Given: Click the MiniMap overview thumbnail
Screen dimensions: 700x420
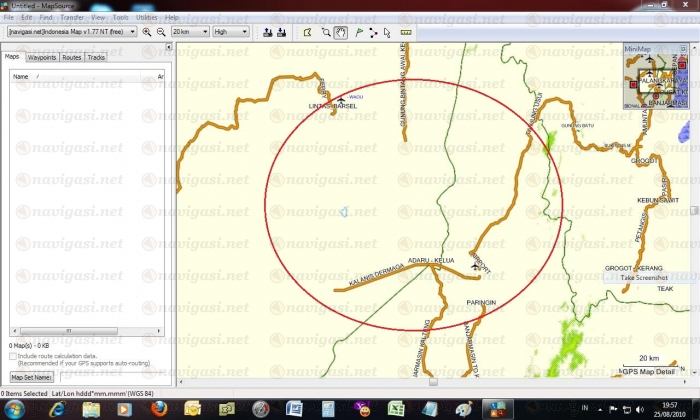Looking at the screenshot, I should coord(655,76).
